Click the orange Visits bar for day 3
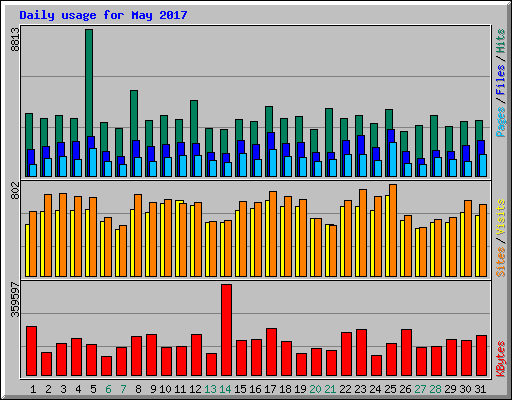The image size is (512, 400). (63, 235)
